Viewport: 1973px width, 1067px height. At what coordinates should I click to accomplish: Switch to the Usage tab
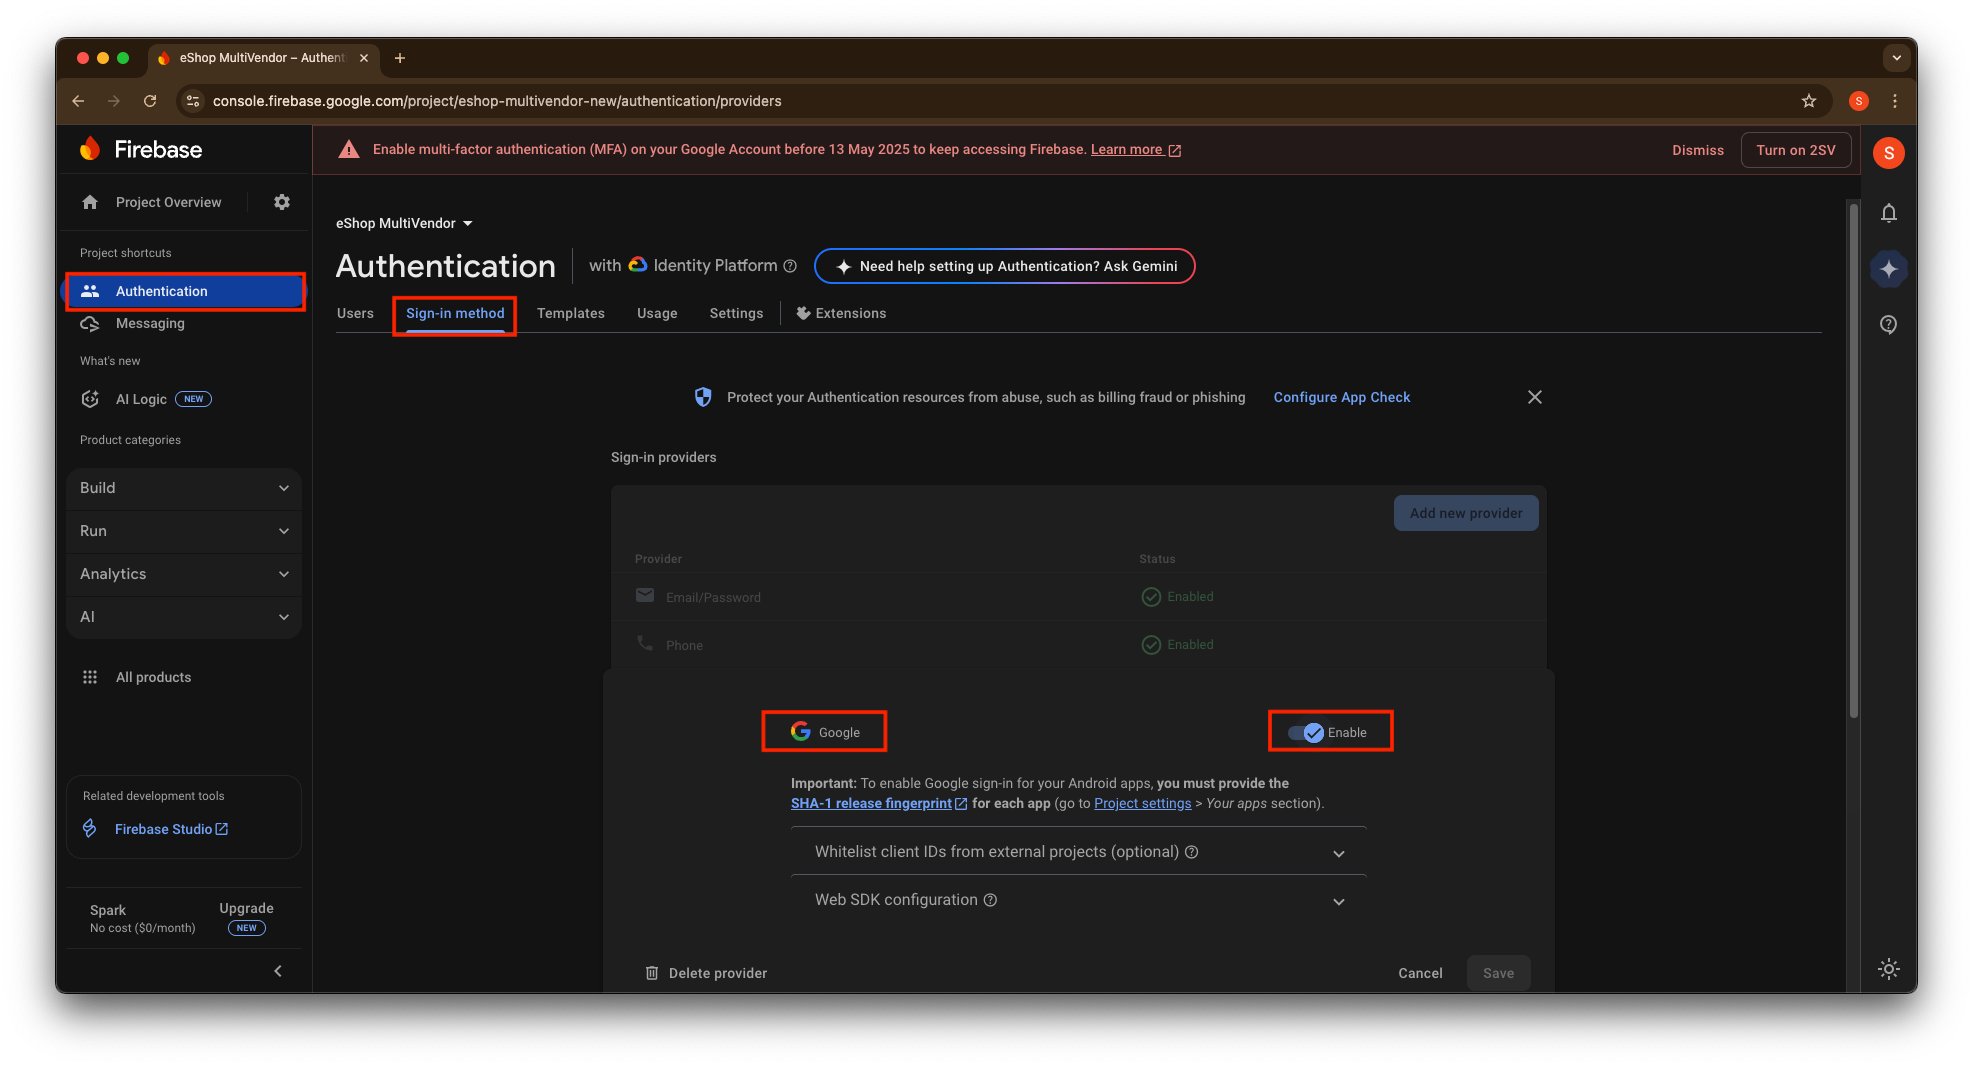[657, 313]
